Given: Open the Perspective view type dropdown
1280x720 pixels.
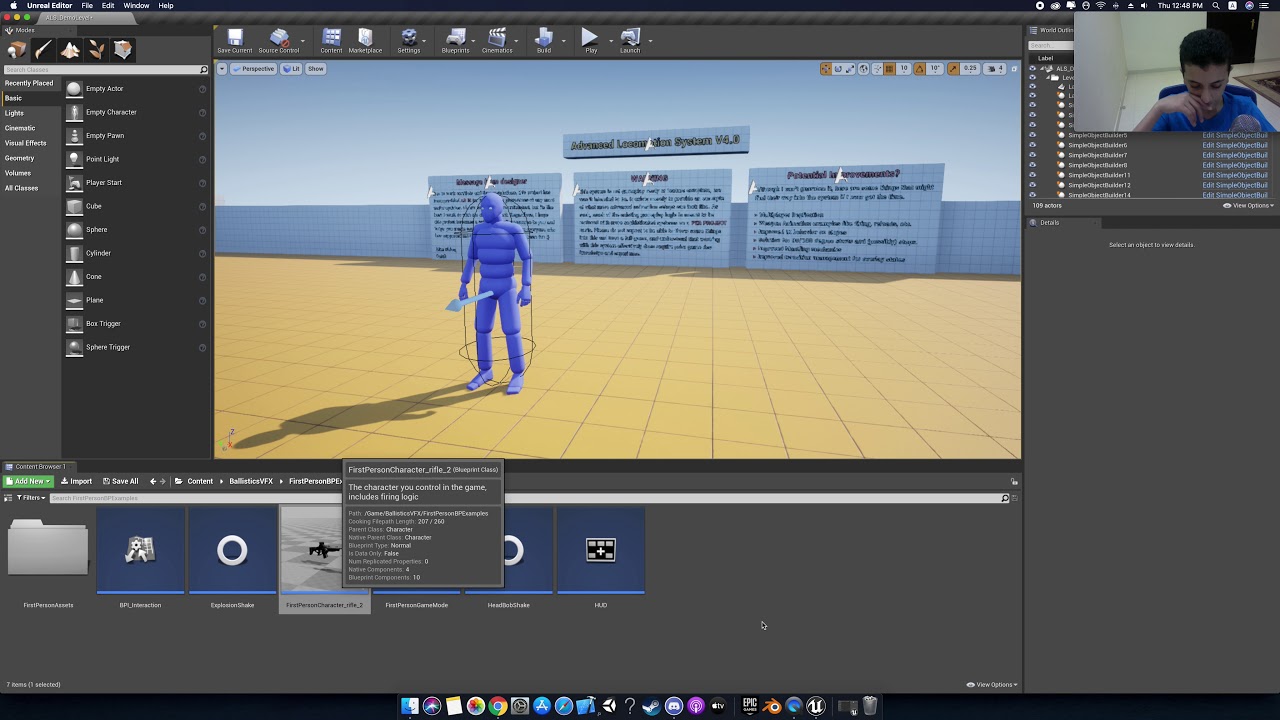Looking at the screenshot, I should point(254,69).
